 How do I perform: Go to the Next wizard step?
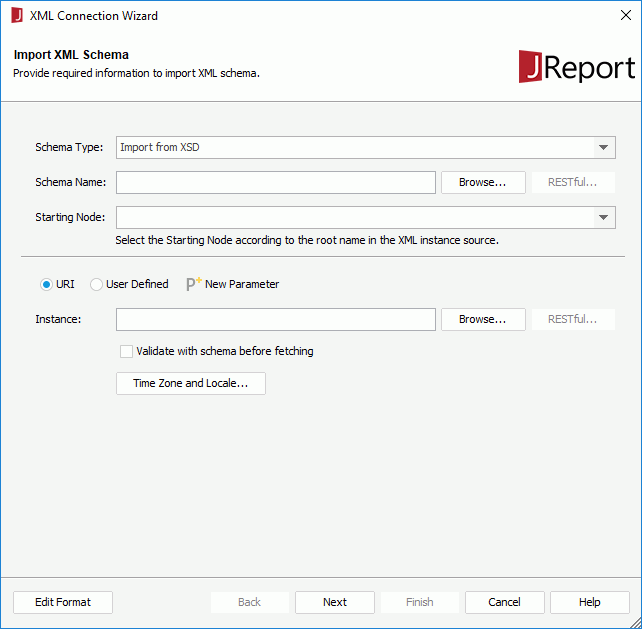click(x=335, y=602)
